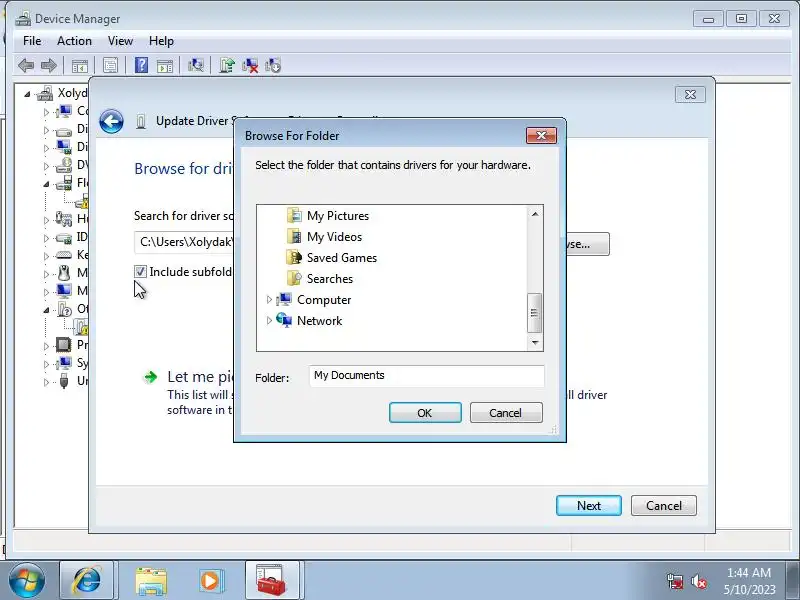Viewport: 800px width, 600px height.
Task: Open the Action menu
Action: [x=74, y=41]
